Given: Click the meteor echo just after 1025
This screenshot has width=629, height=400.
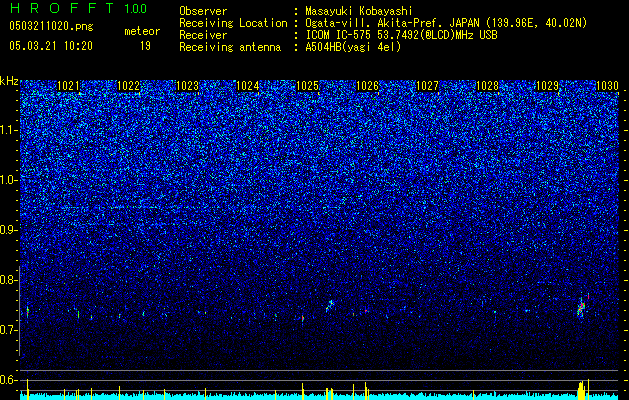Looking at the screenshot, I should point(330,306).
